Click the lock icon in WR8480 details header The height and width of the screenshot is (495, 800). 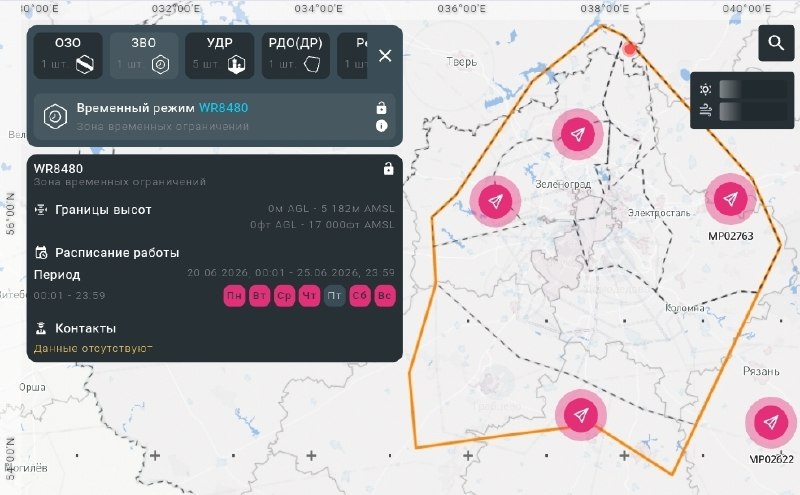tap(388, 168)
